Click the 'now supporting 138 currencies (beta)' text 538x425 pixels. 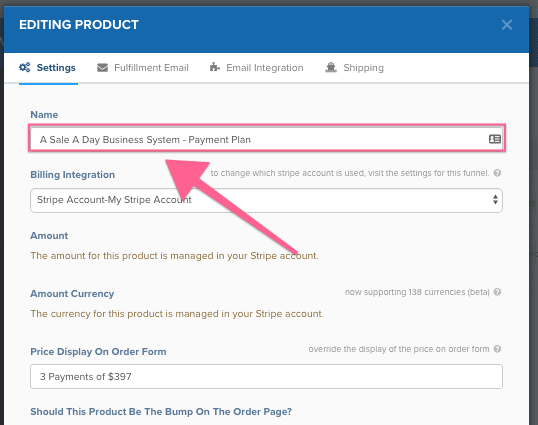point(417,292)
